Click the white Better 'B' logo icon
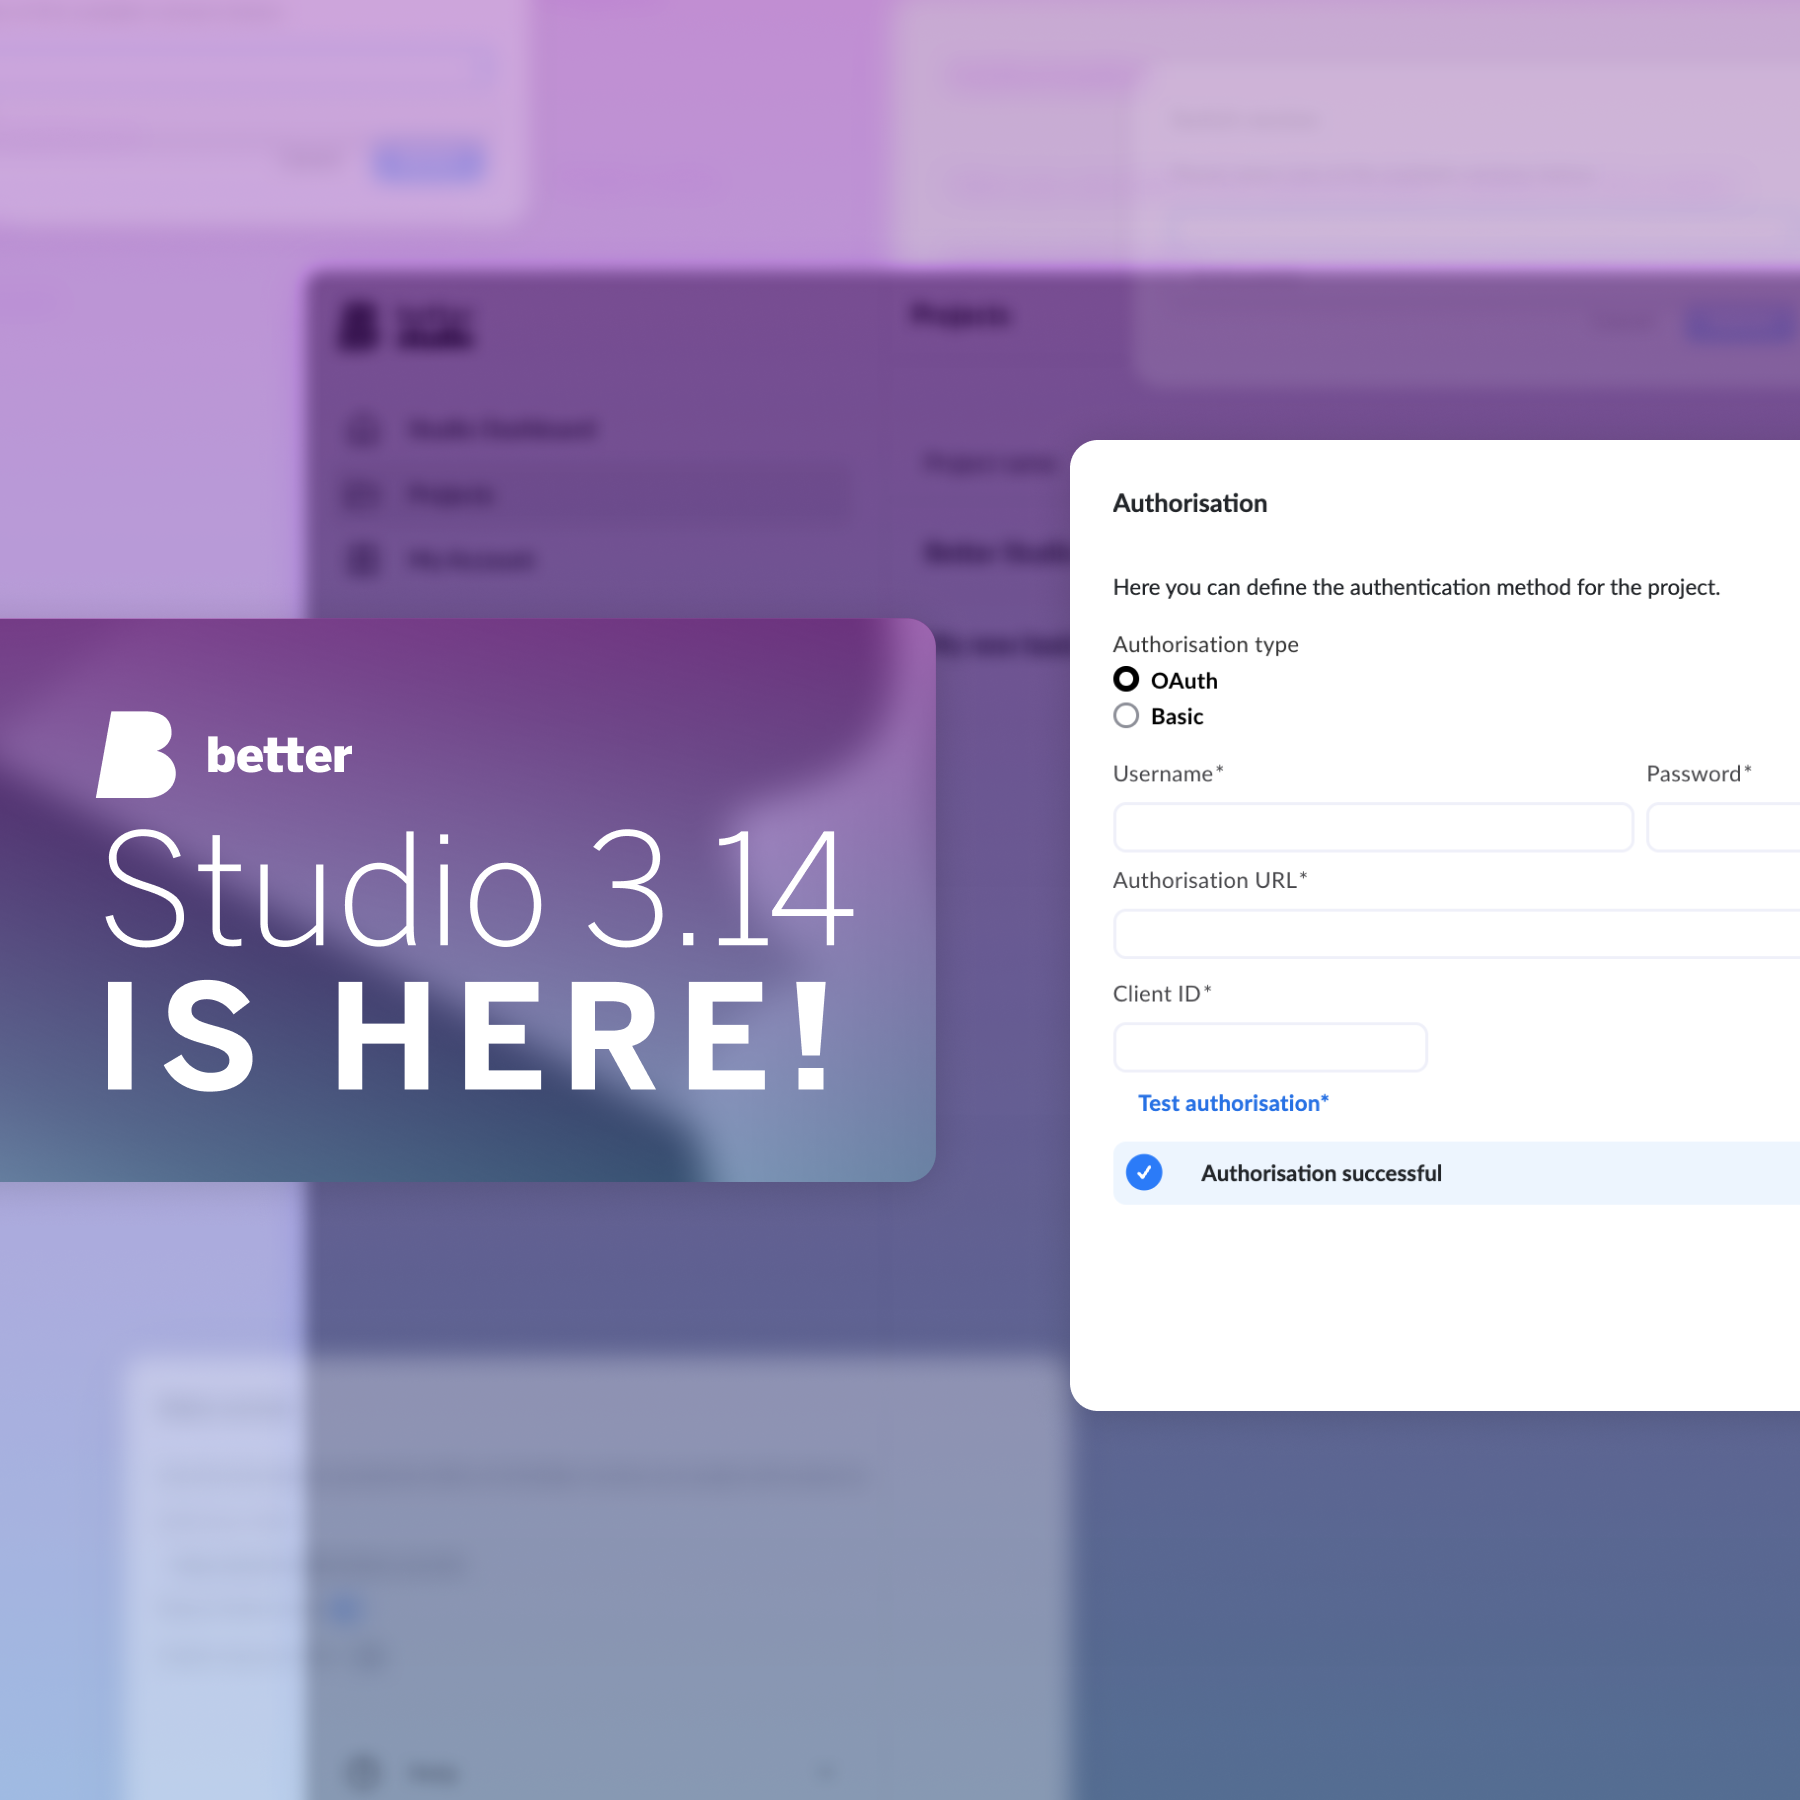Viewport: 1800px width, 1800px height. tap(137, 755)
